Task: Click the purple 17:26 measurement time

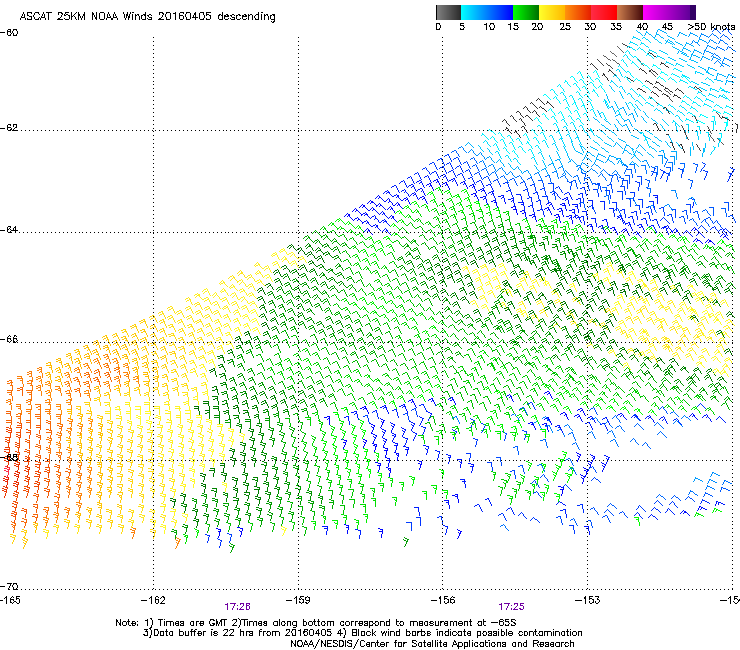Action: 237,607
